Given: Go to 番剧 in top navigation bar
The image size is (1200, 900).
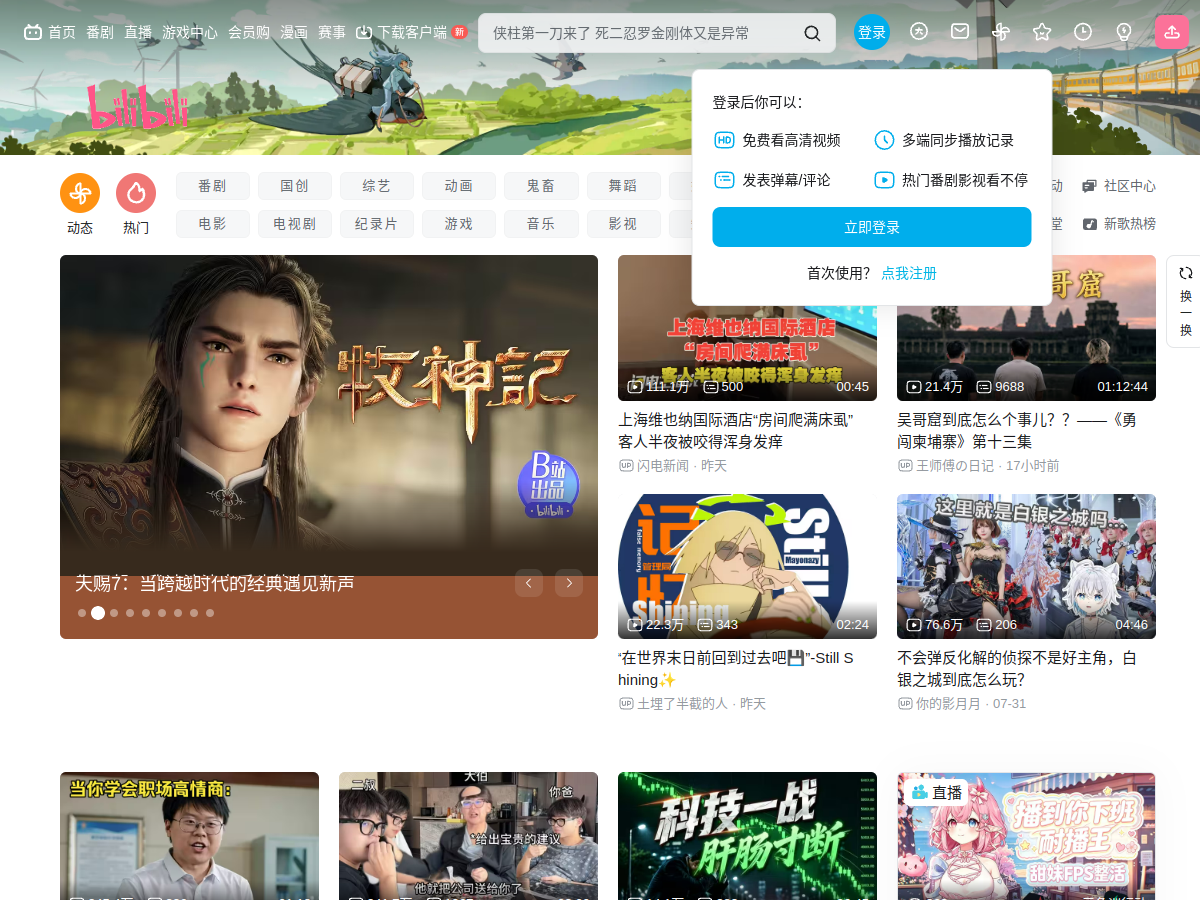Looking at the screenshot, I should tap(100, 32).
